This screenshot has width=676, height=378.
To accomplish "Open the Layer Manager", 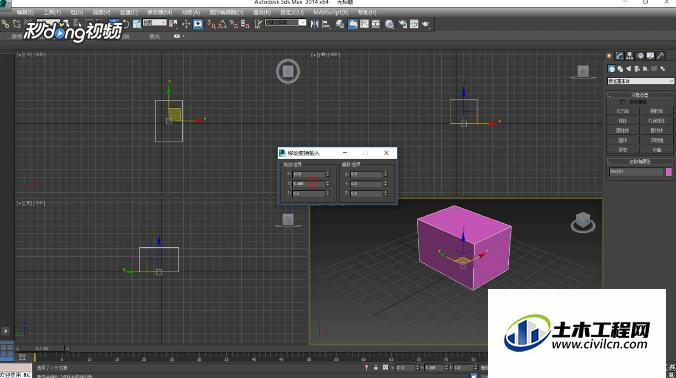I will tap(340, 24).
